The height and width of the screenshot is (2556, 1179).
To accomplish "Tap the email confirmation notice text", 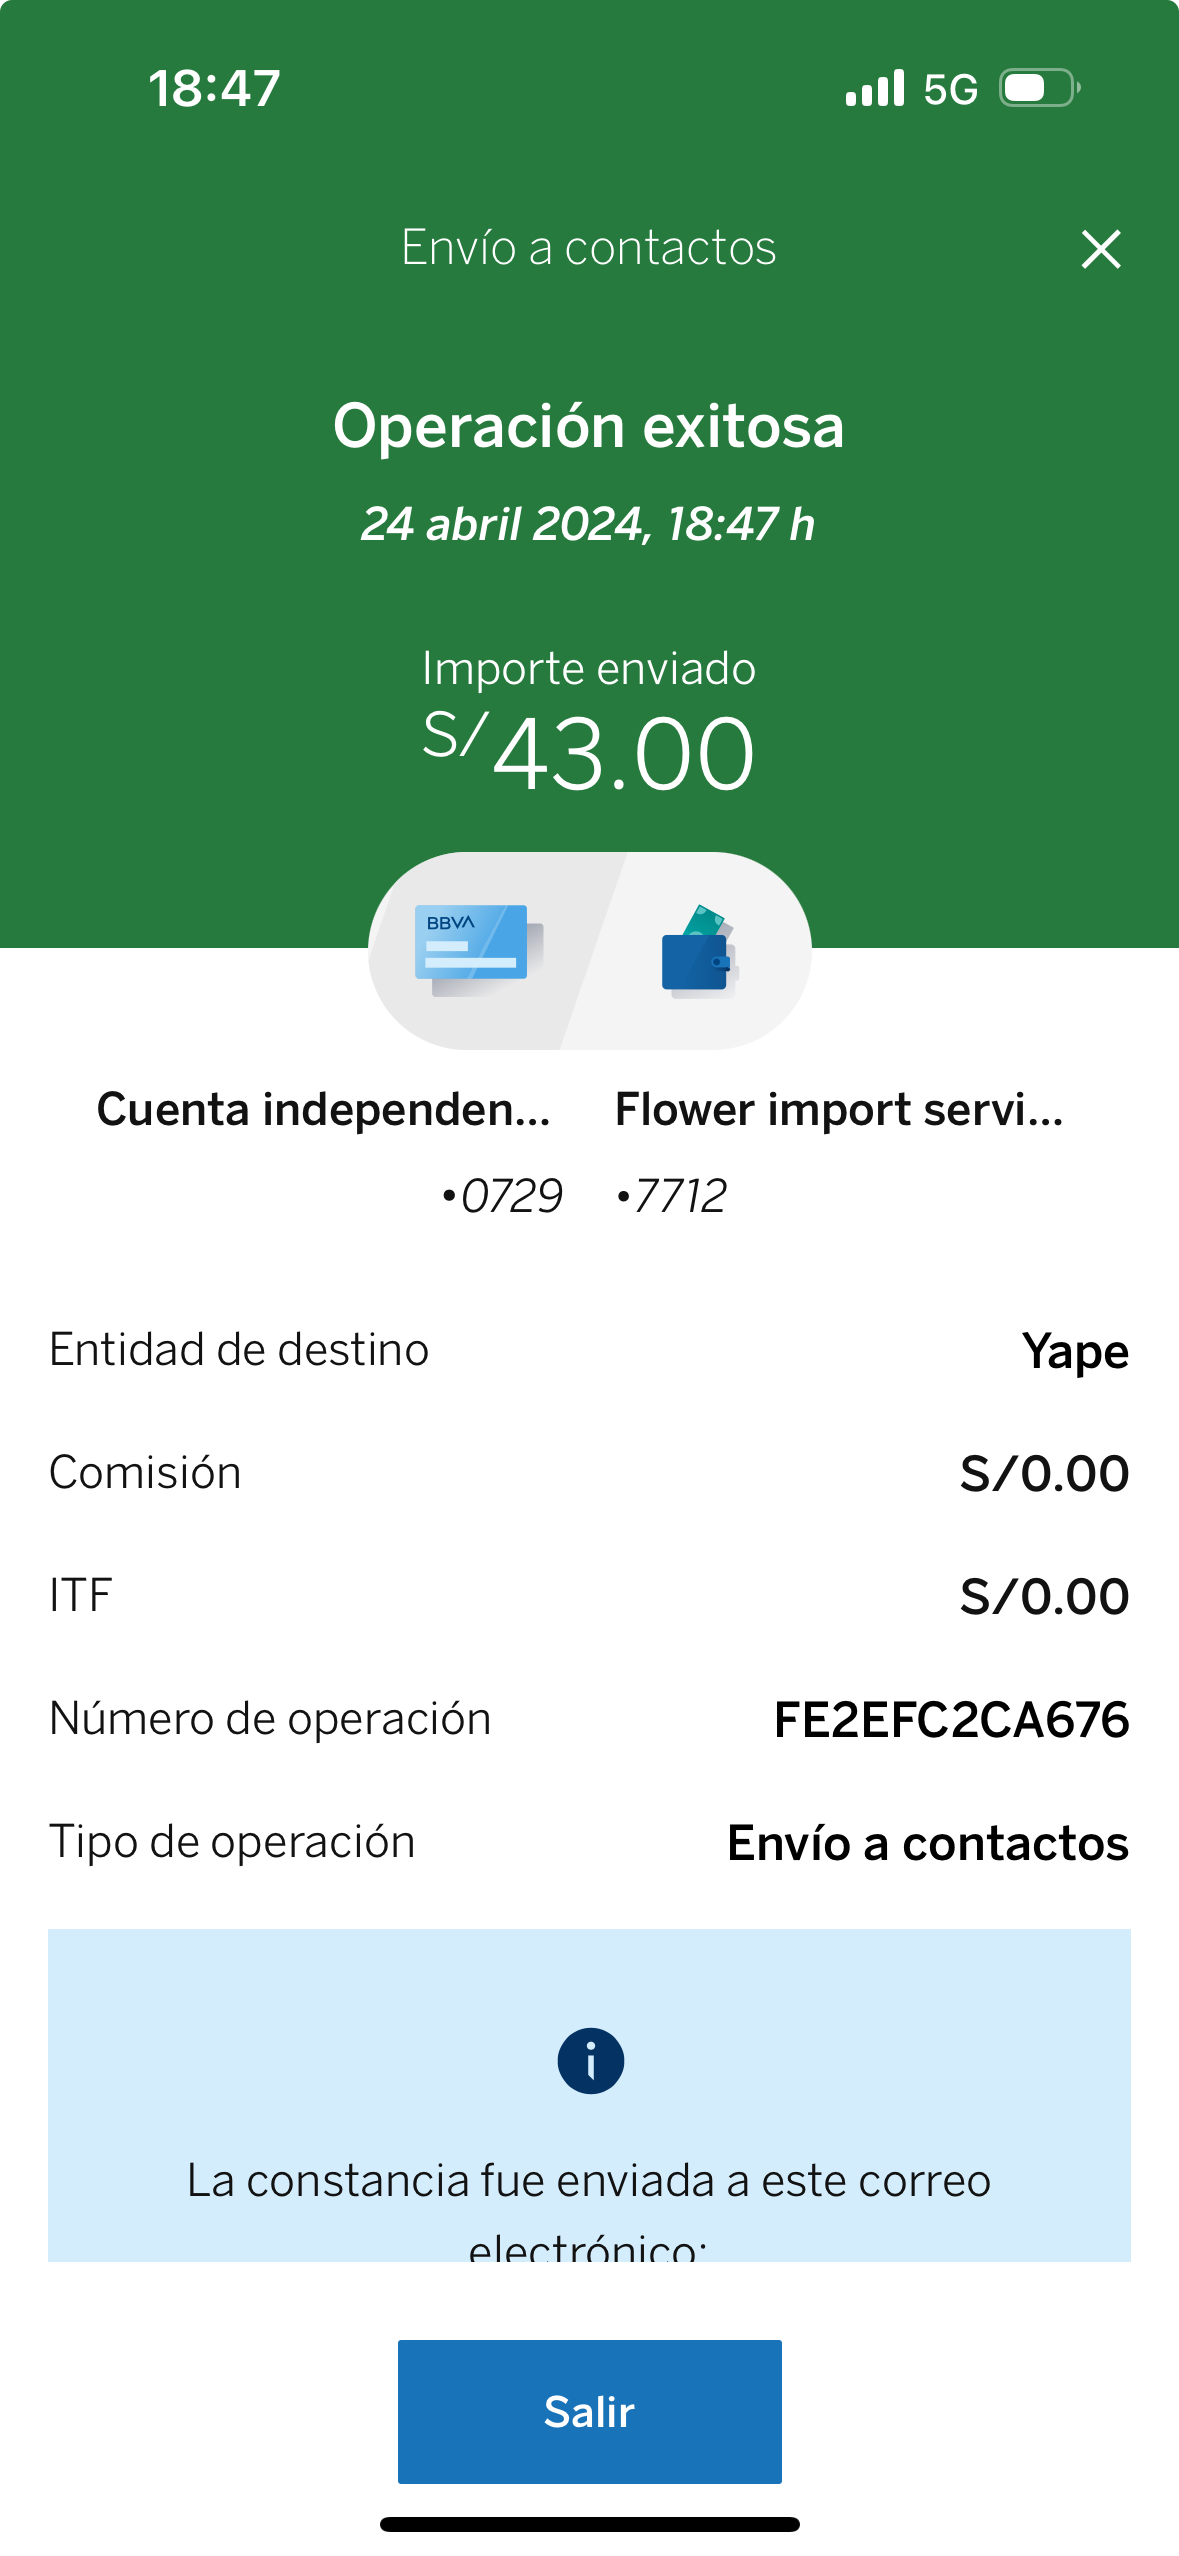I will point(589,2182).
